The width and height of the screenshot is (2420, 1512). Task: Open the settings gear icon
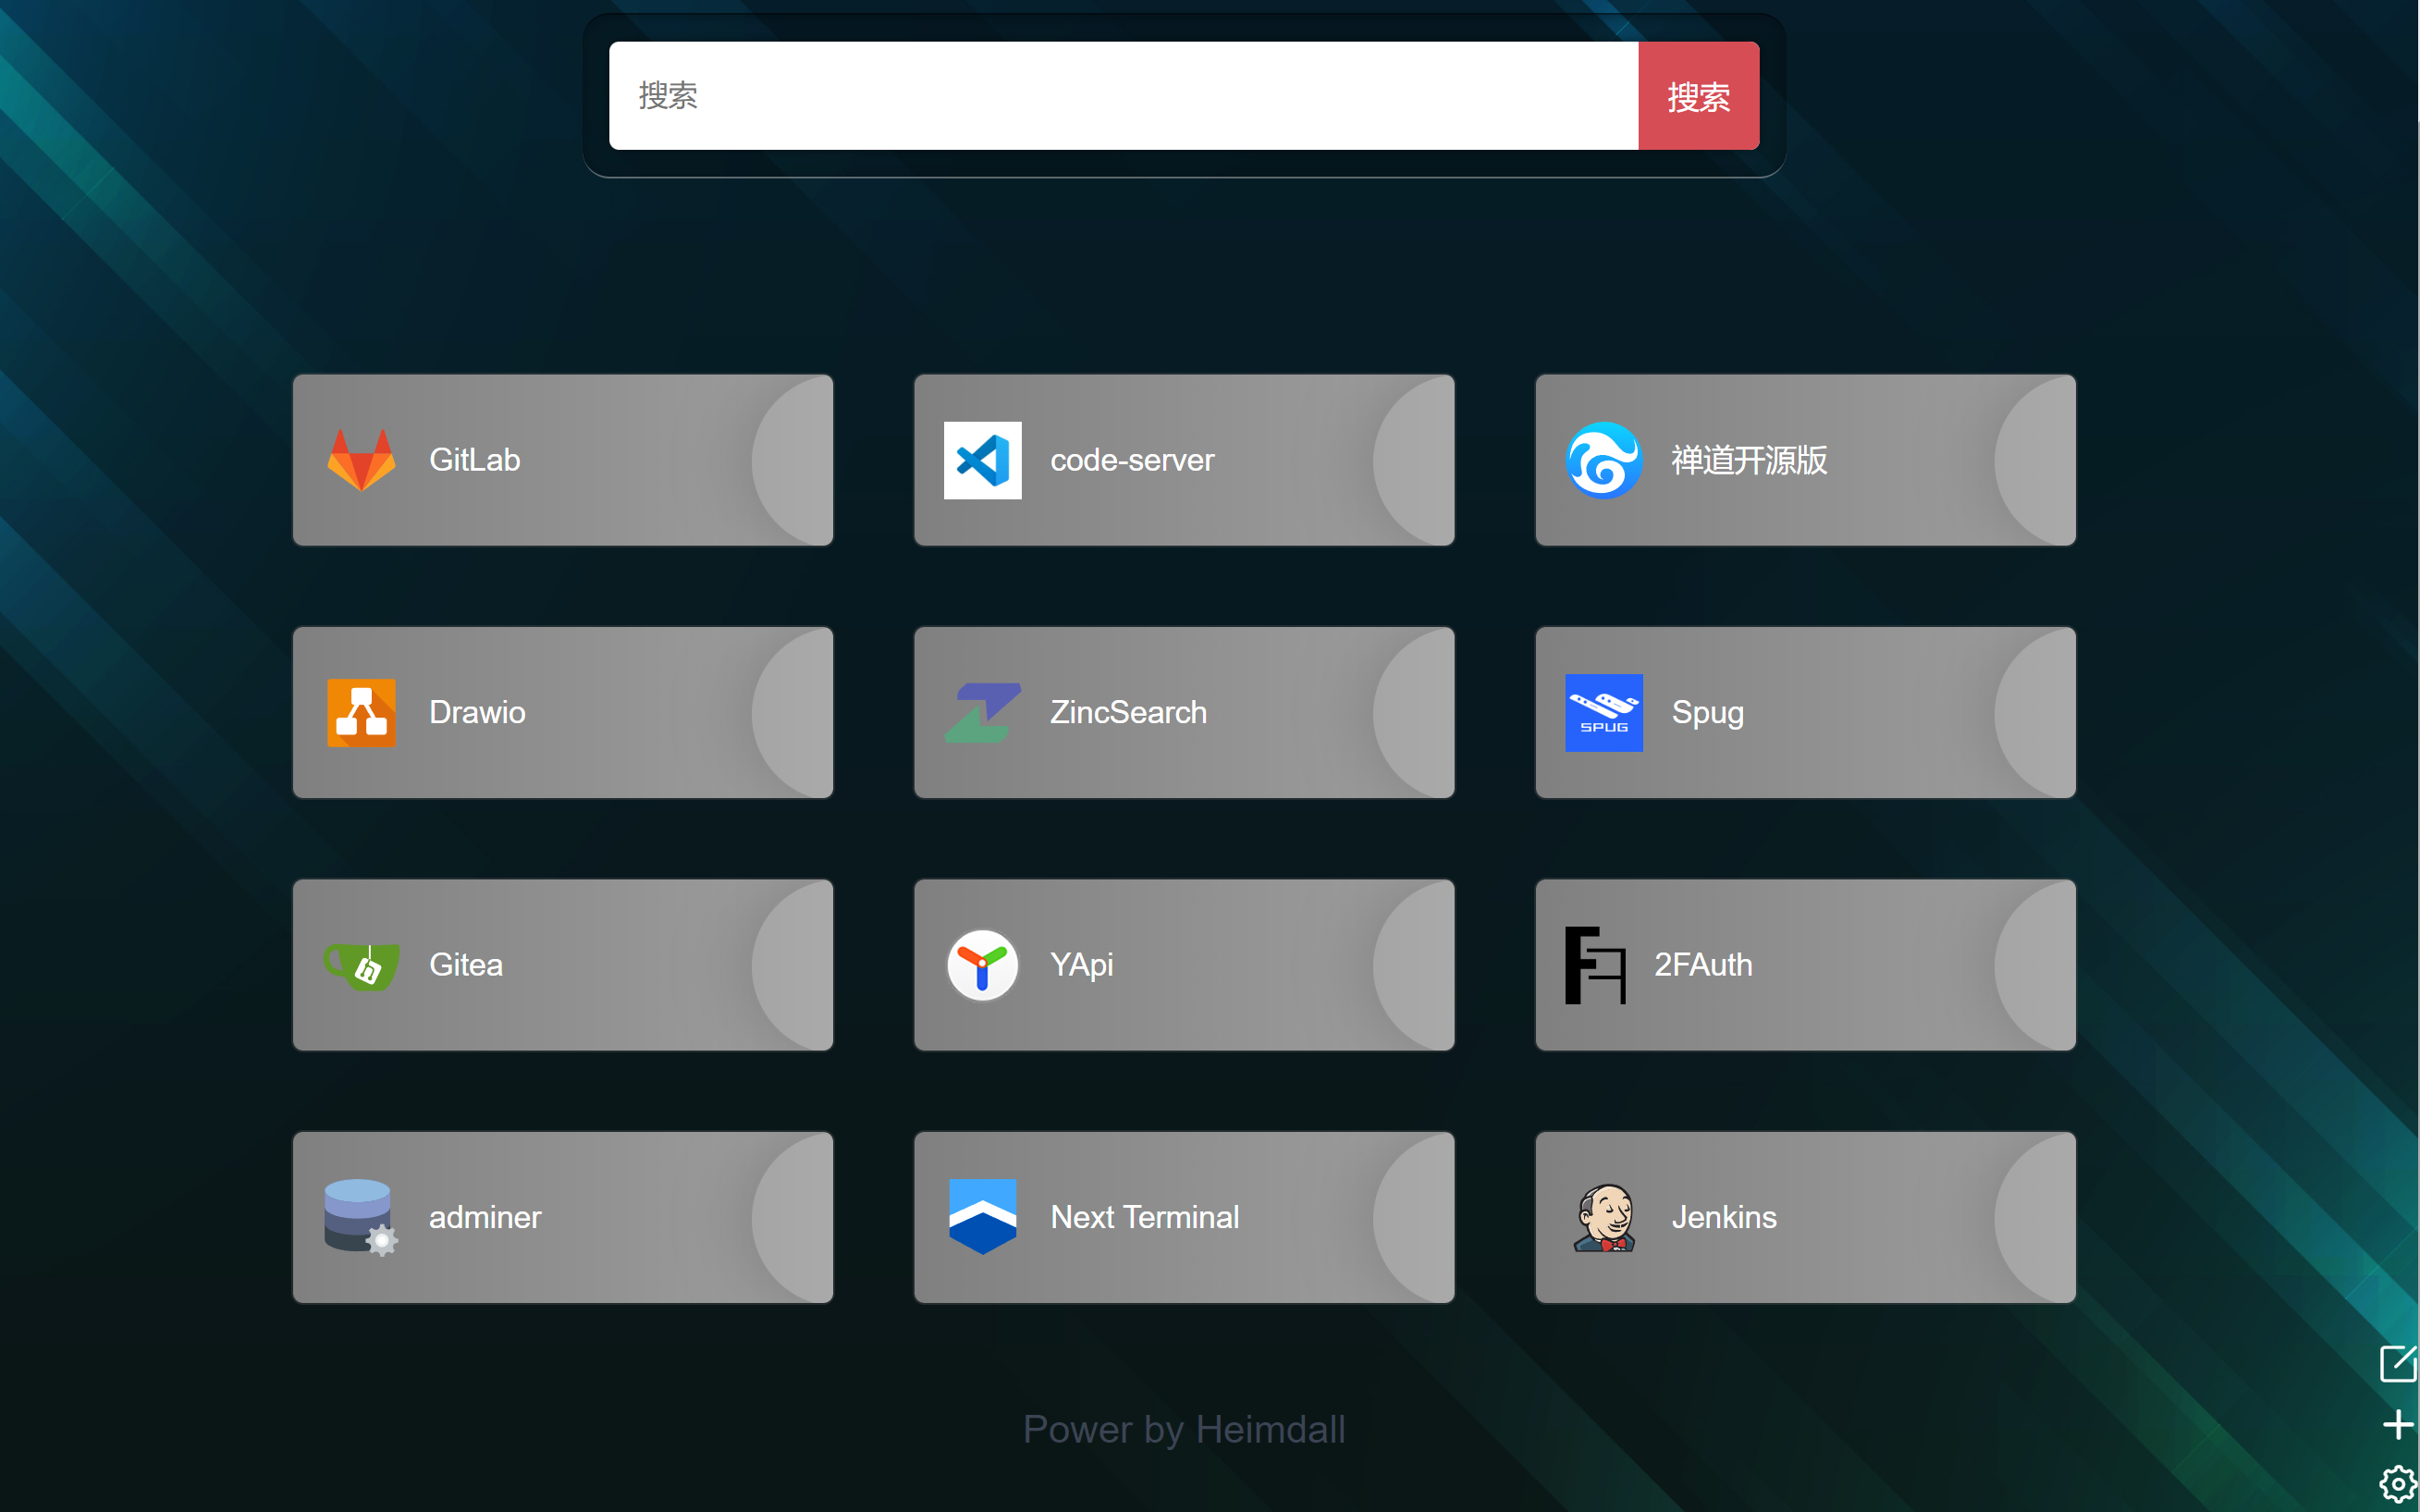point(2398,1485)
